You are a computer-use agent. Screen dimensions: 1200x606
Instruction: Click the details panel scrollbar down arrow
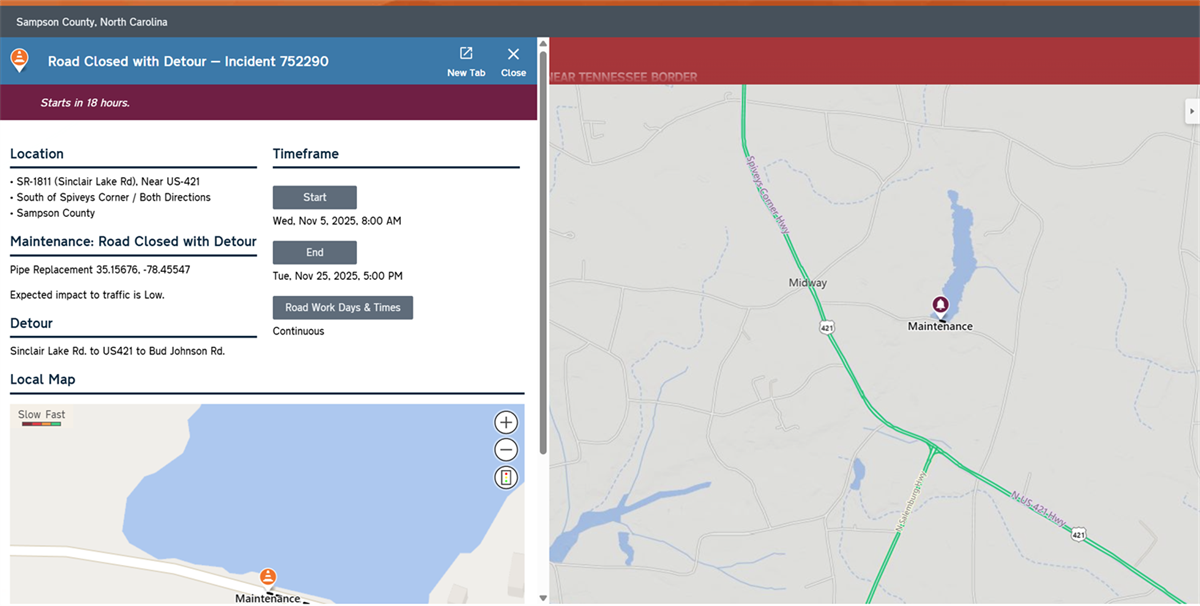(x=543, y=598)
